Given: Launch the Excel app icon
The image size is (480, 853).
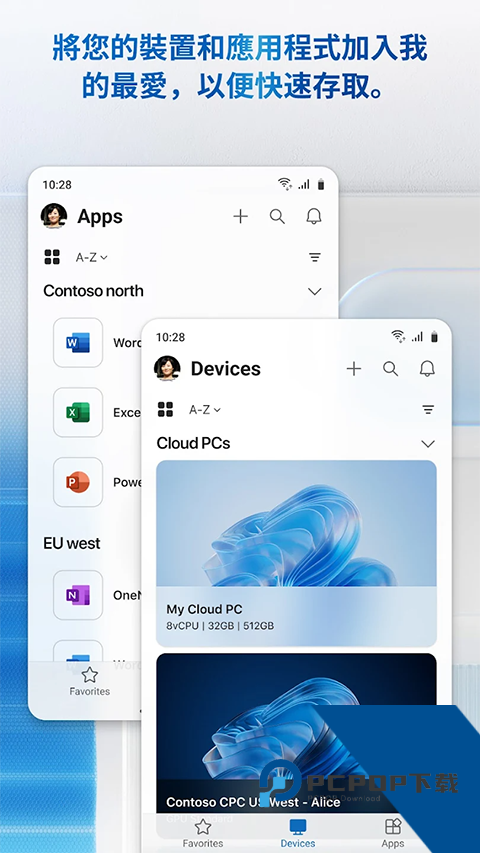Looking at the screenshot, I should coord(78,412).
